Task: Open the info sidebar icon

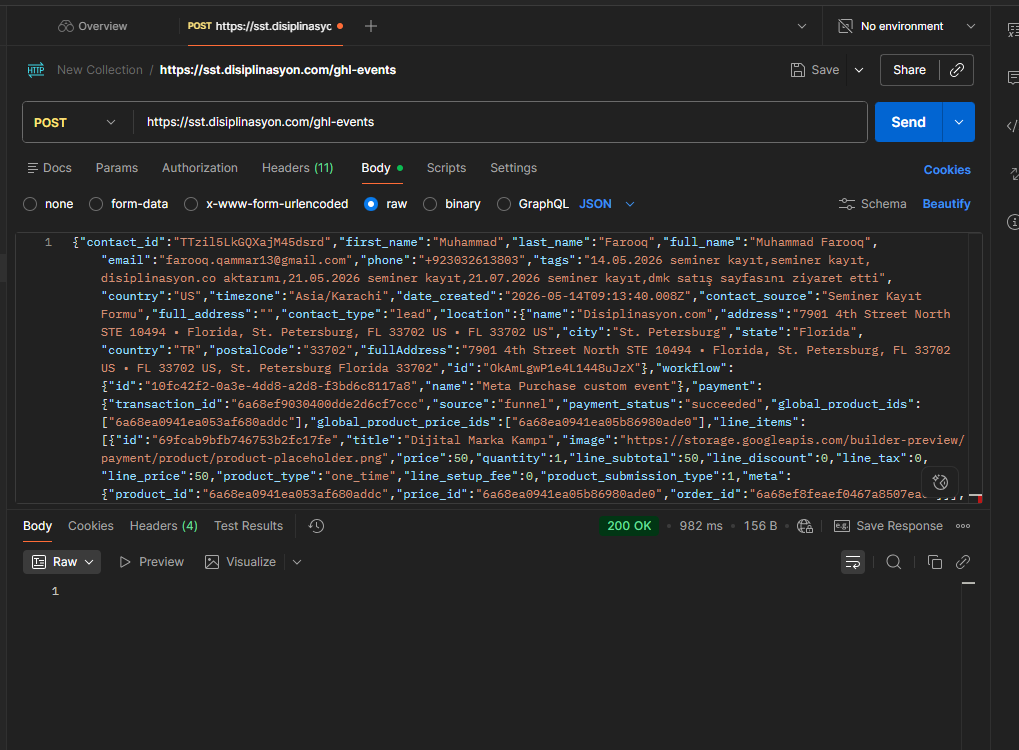Action: click(1013, 222)
